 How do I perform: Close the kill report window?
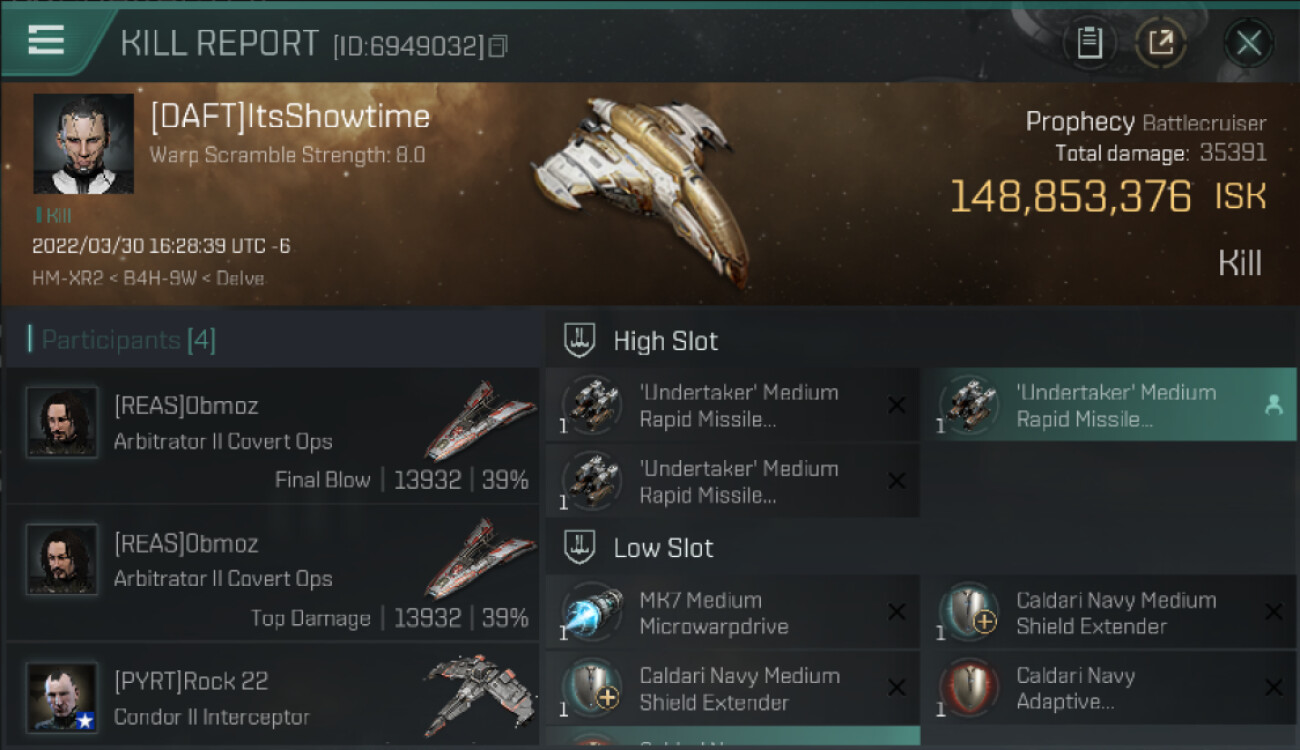1248,43
